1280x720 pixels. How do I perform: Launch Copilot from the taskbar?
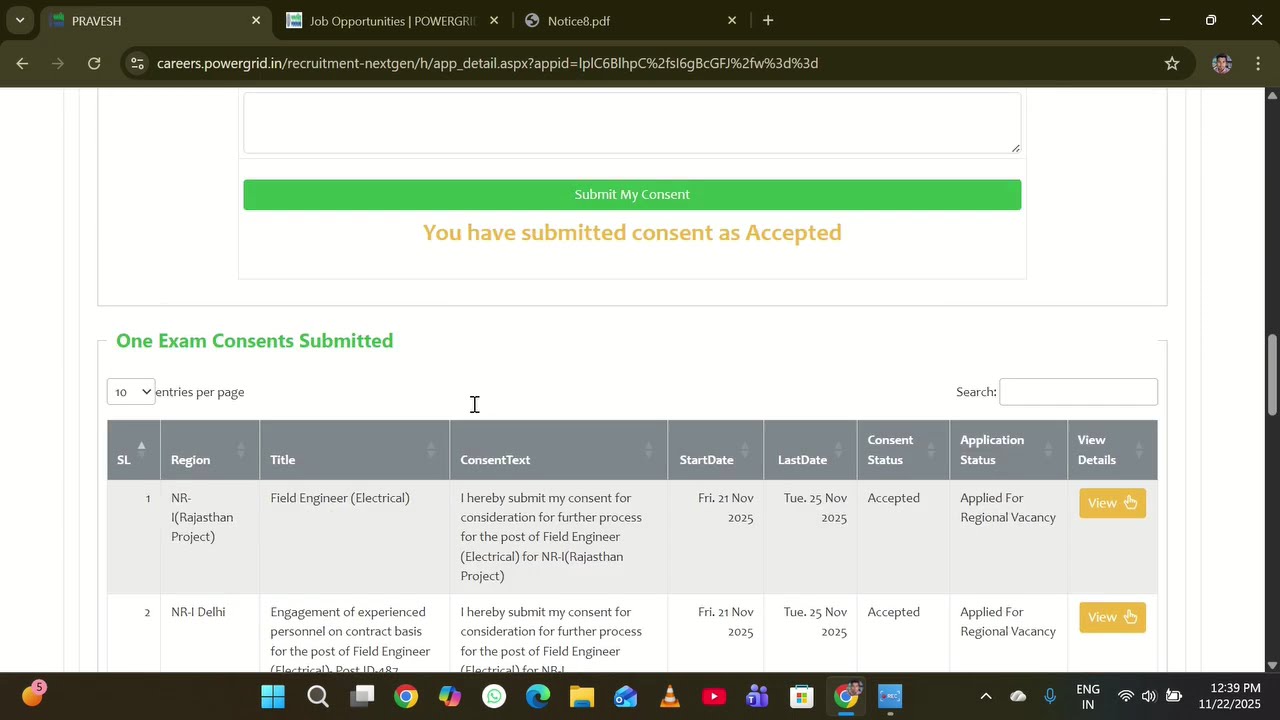(450, 697)
